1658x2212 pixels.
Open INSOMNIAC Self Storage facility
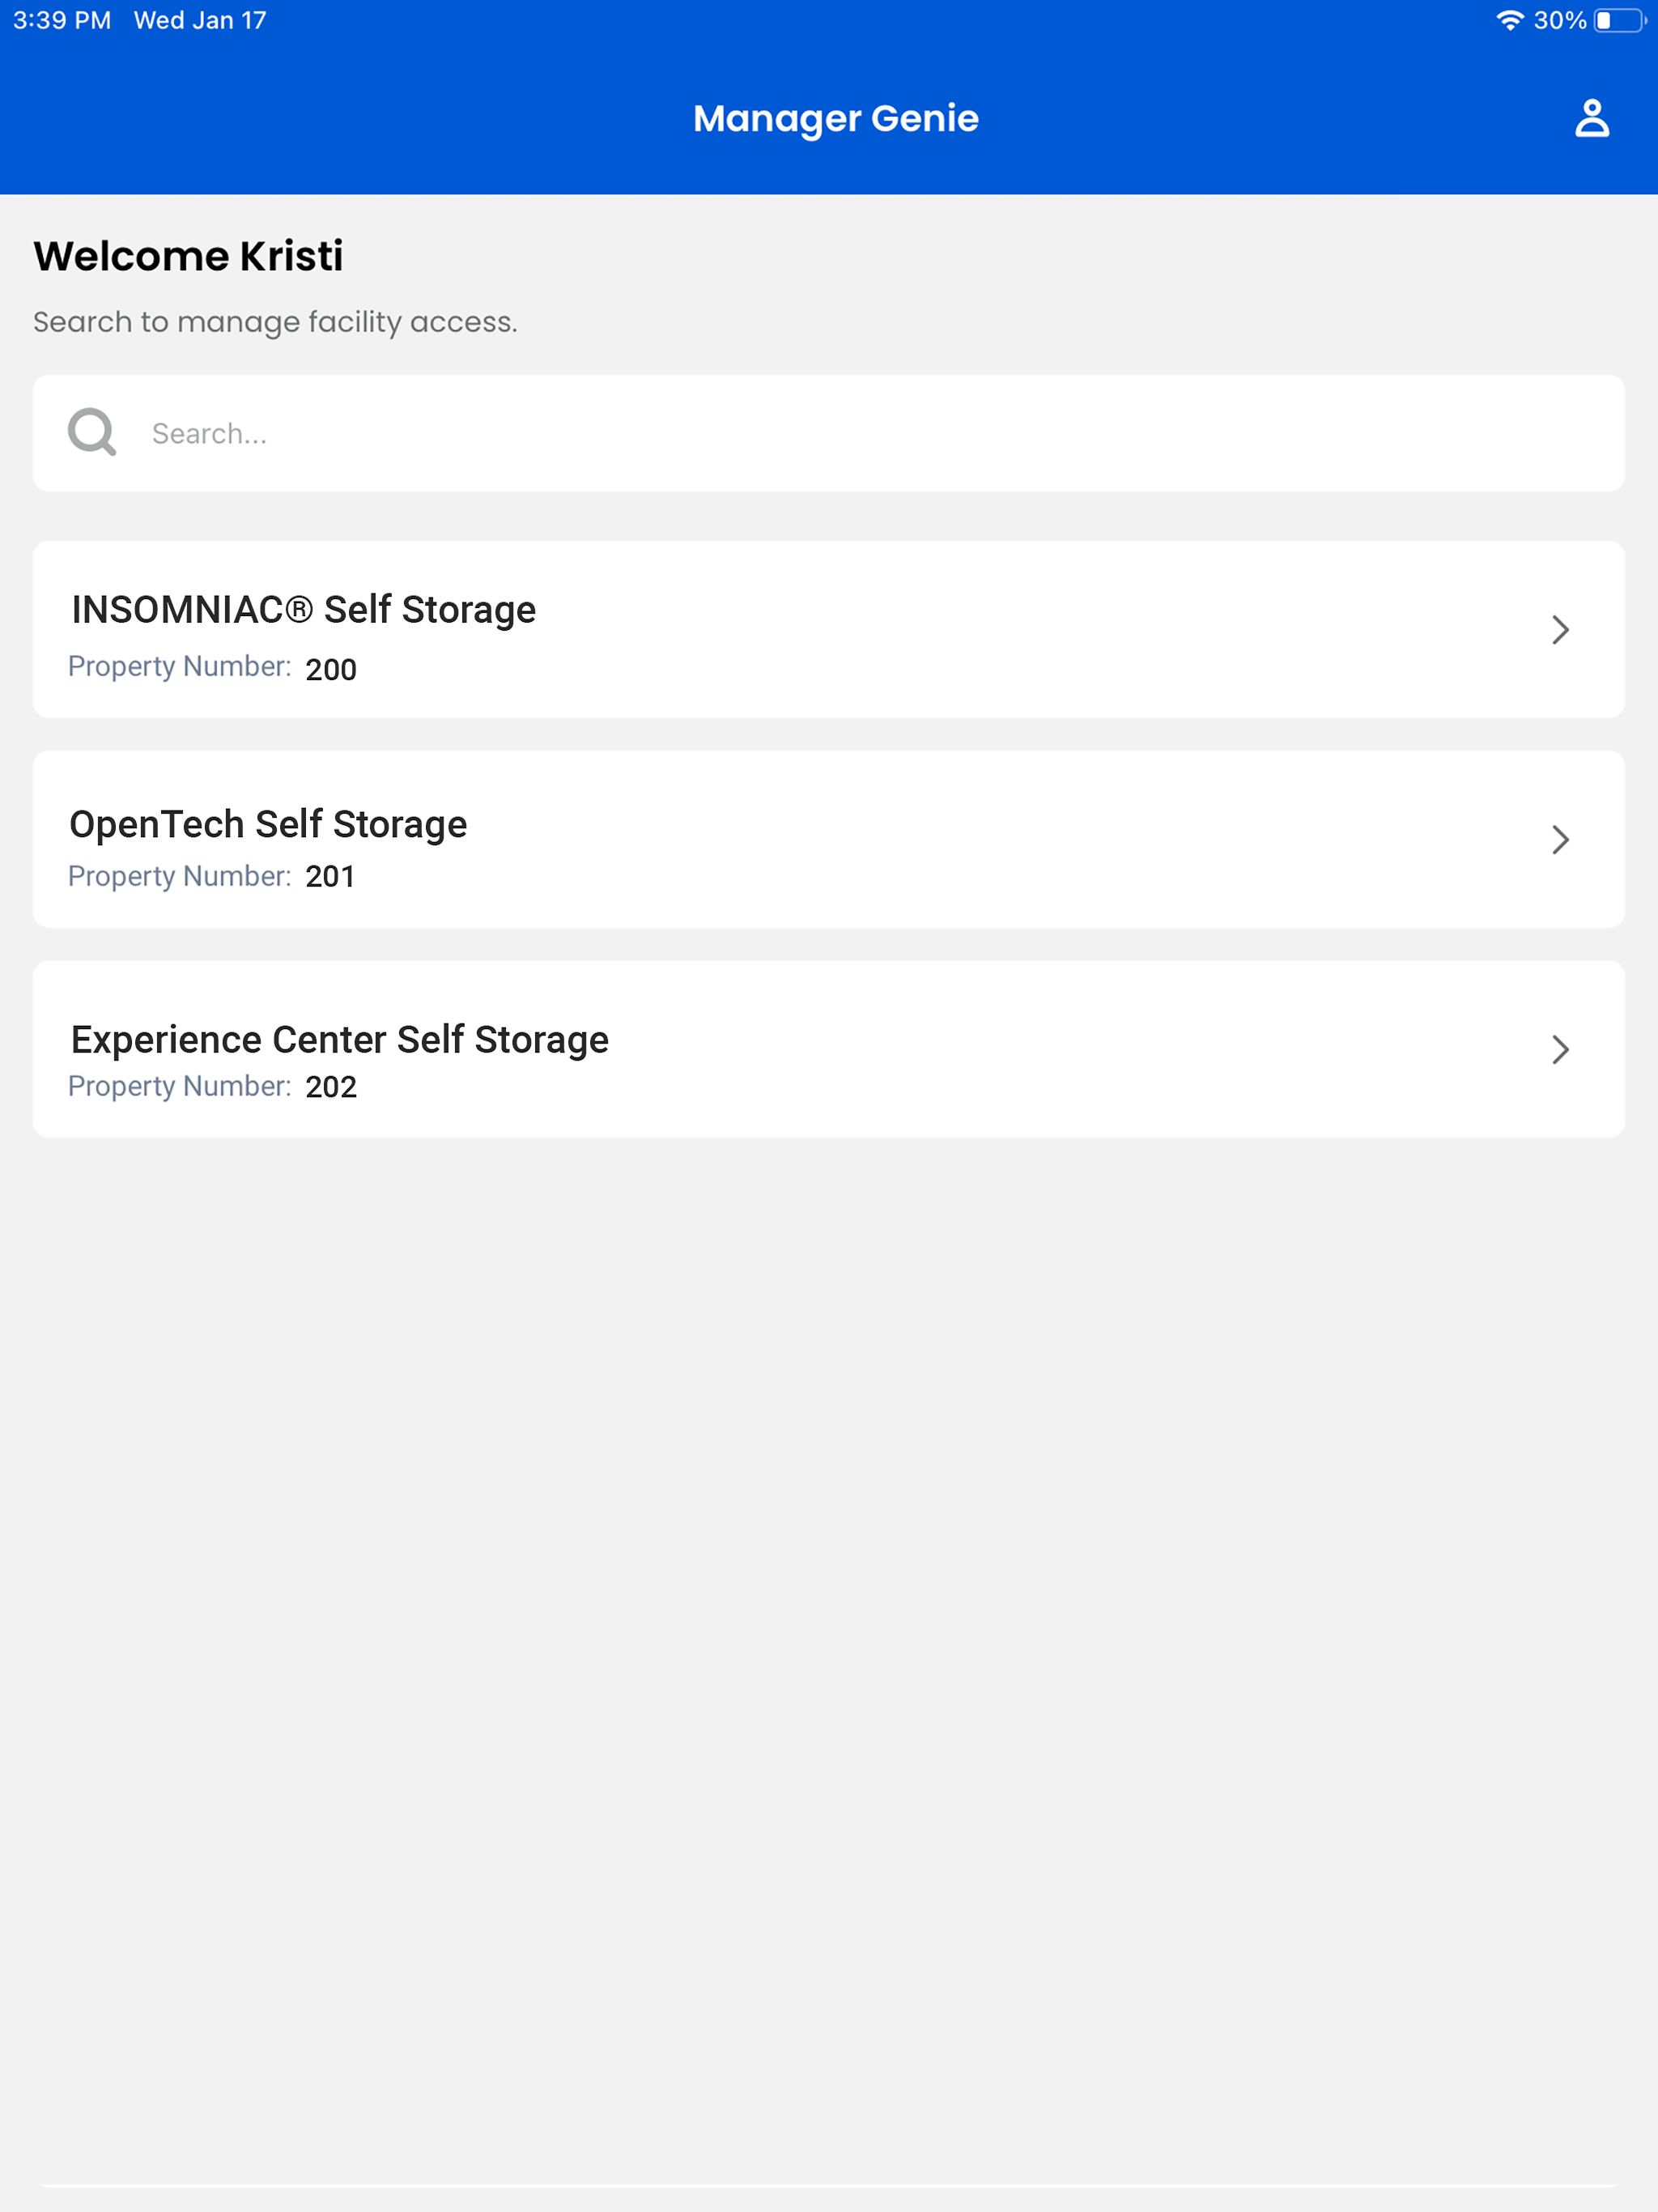tap(828, 629)
